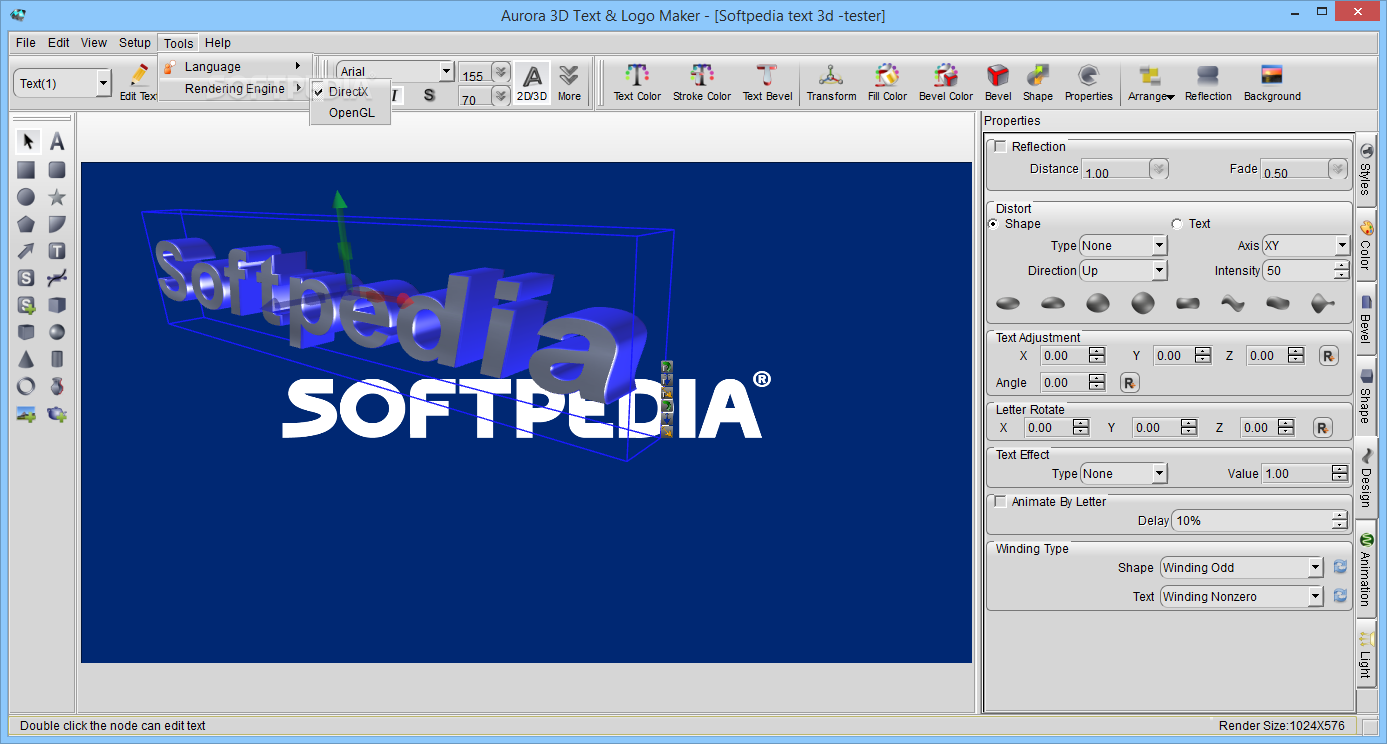Open the File menu

click(26, 43)
